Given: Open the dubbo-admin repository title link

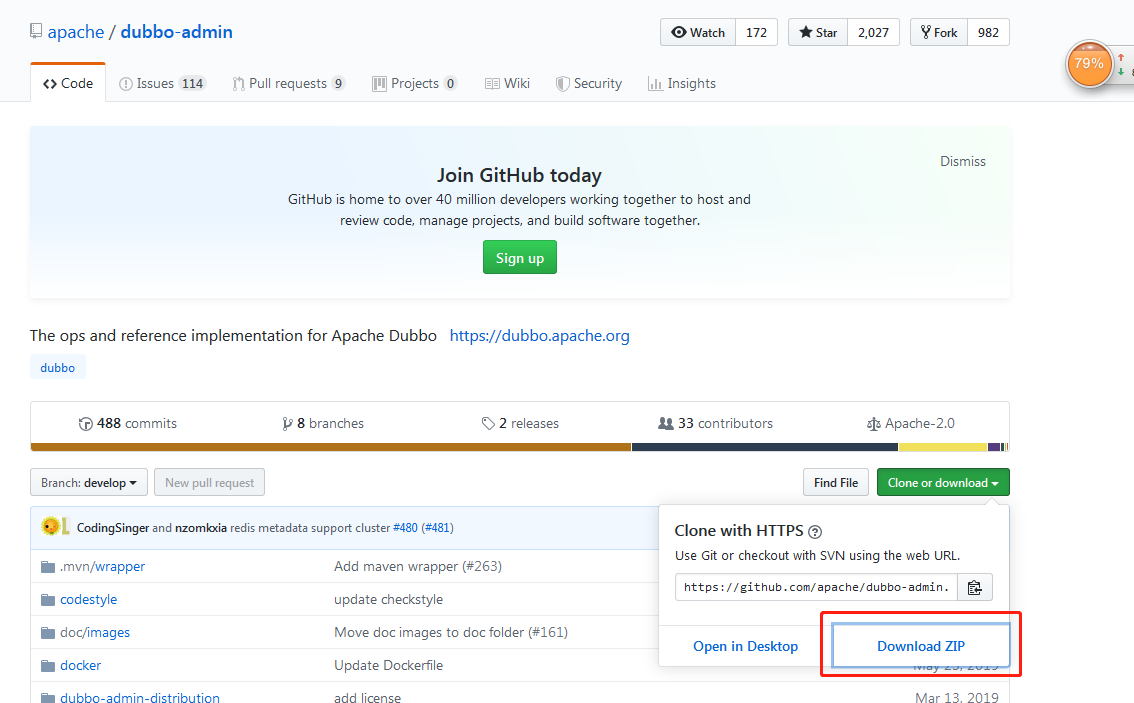Looking at the screenshot, I should (176, 32).
